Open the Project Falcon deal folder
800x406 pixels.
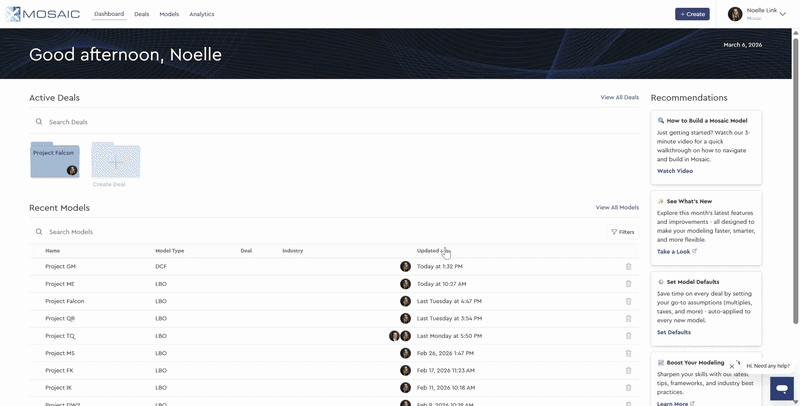55,160
